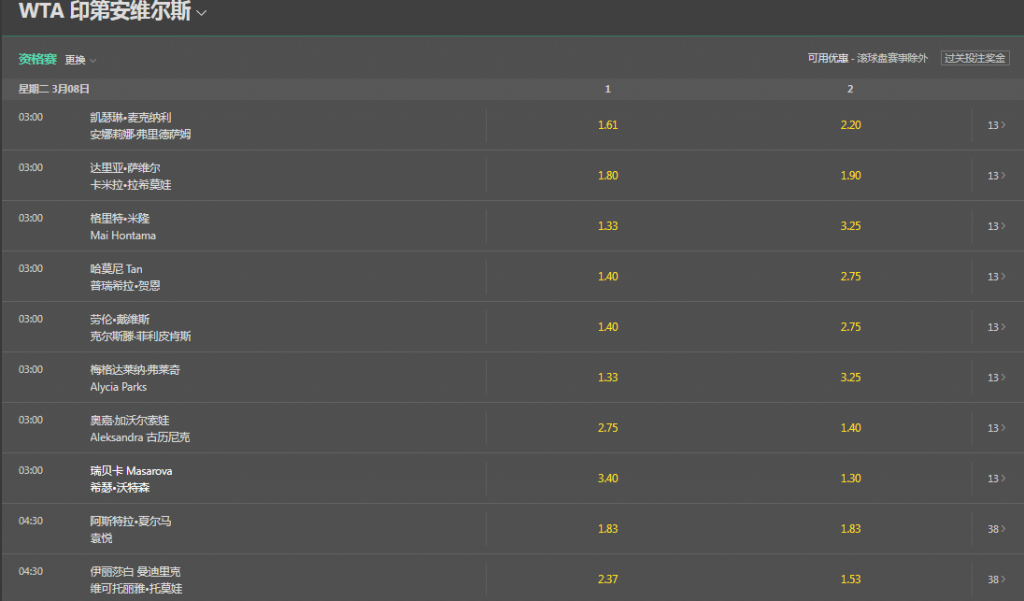The width and height of the screenshot is (1024, 601).
Task: Select odds 3.40 for 瑞贝卡 Masarova
Action: tap(607, 478)
